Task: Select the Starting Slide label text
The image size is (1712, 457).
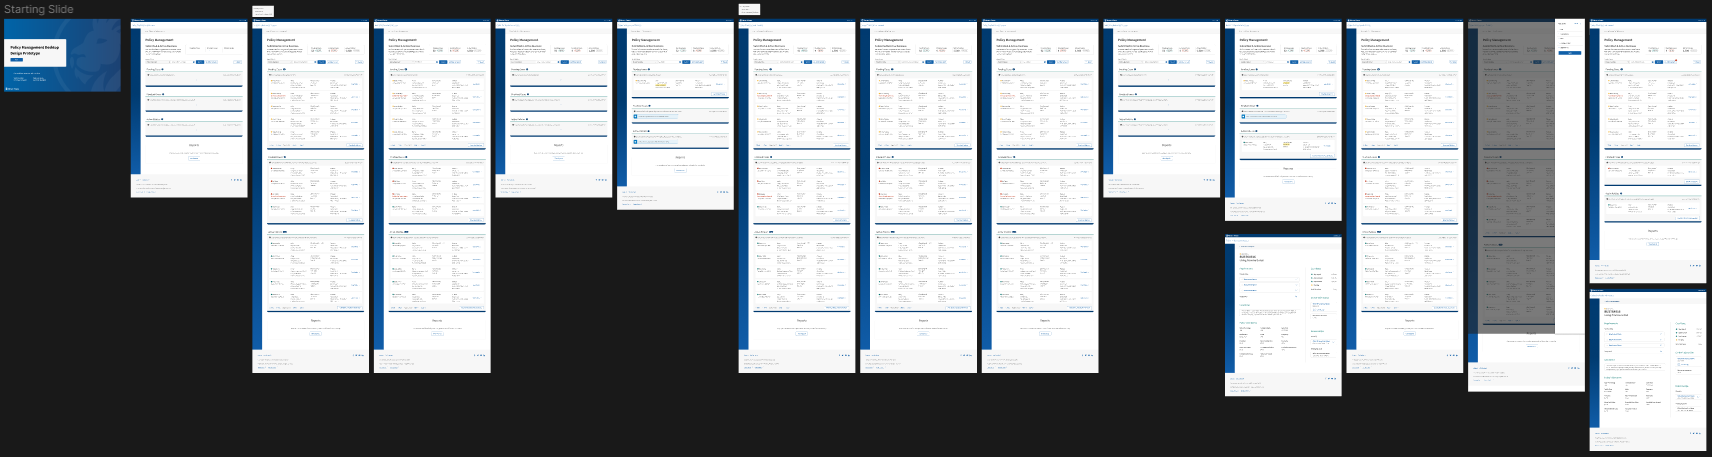Action: tap(38, 9)
